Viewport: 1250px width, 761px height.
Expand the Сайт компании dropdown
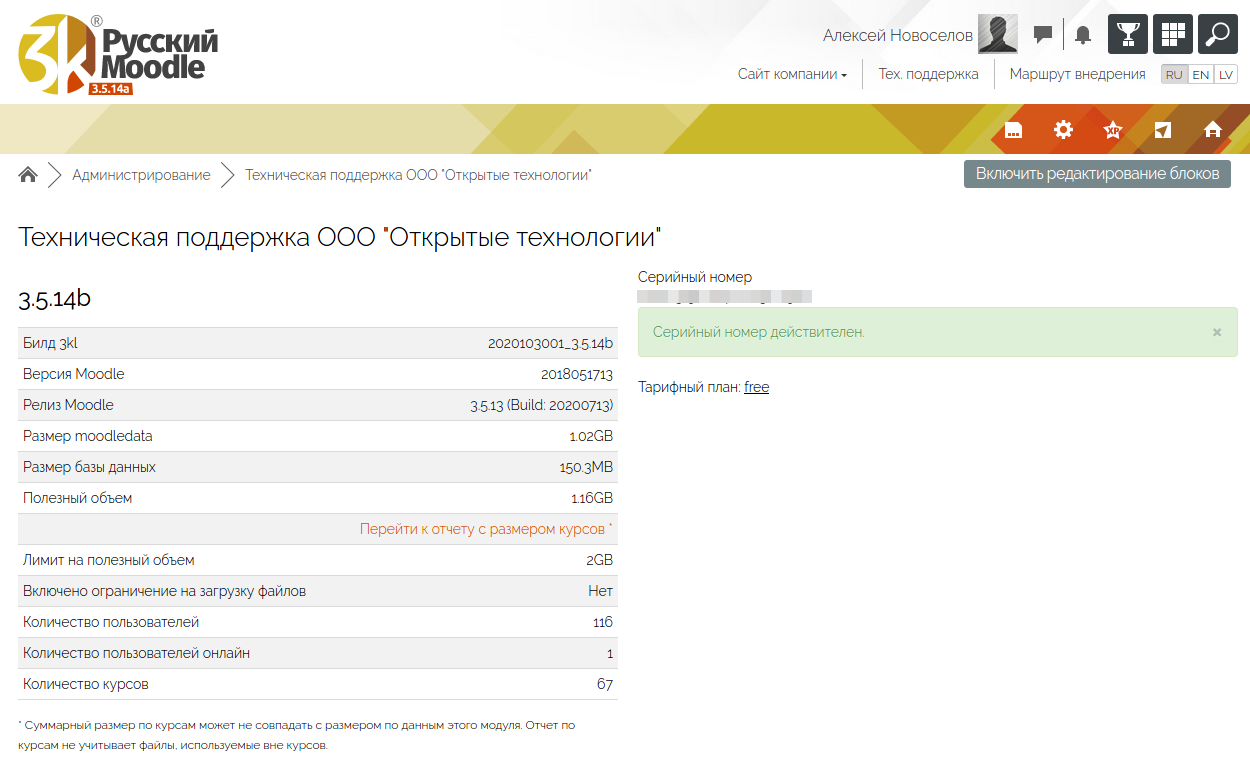[792, 74]
